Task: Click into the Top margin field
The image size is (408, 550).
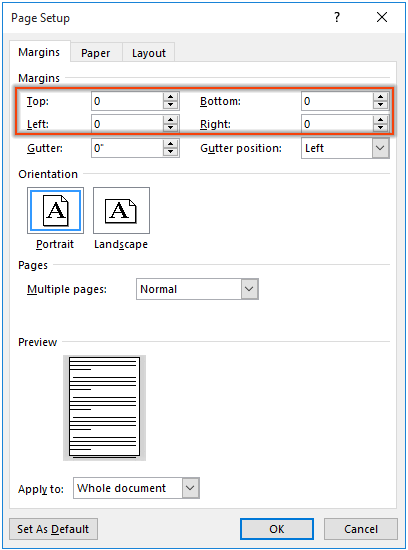Action: point(127,101)
